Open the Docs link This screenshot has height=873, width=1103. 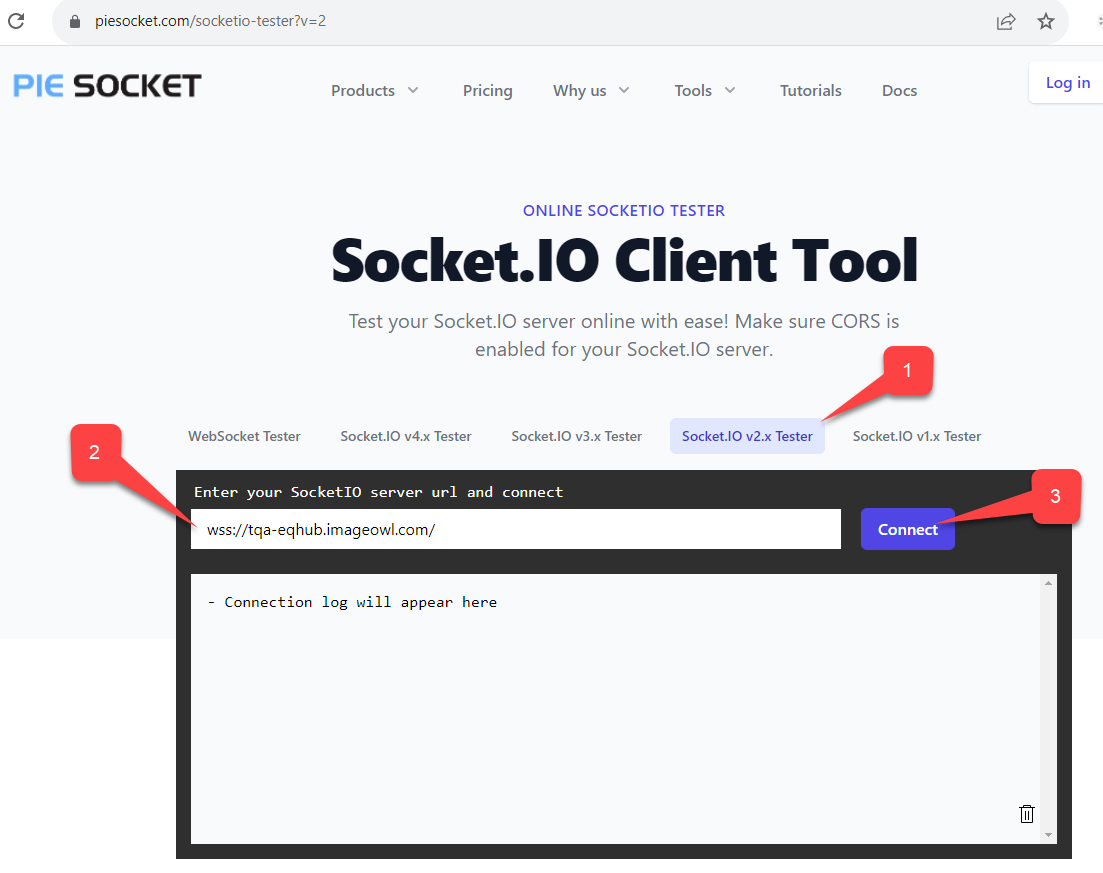899,90
